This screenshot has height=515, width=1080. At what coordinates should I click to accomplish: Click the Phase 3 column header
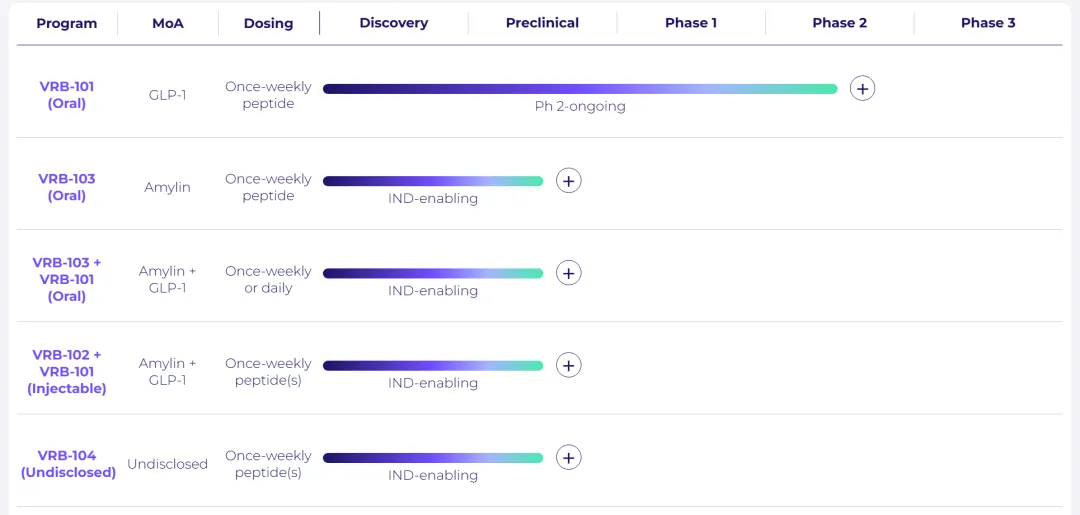pos(988,23)
